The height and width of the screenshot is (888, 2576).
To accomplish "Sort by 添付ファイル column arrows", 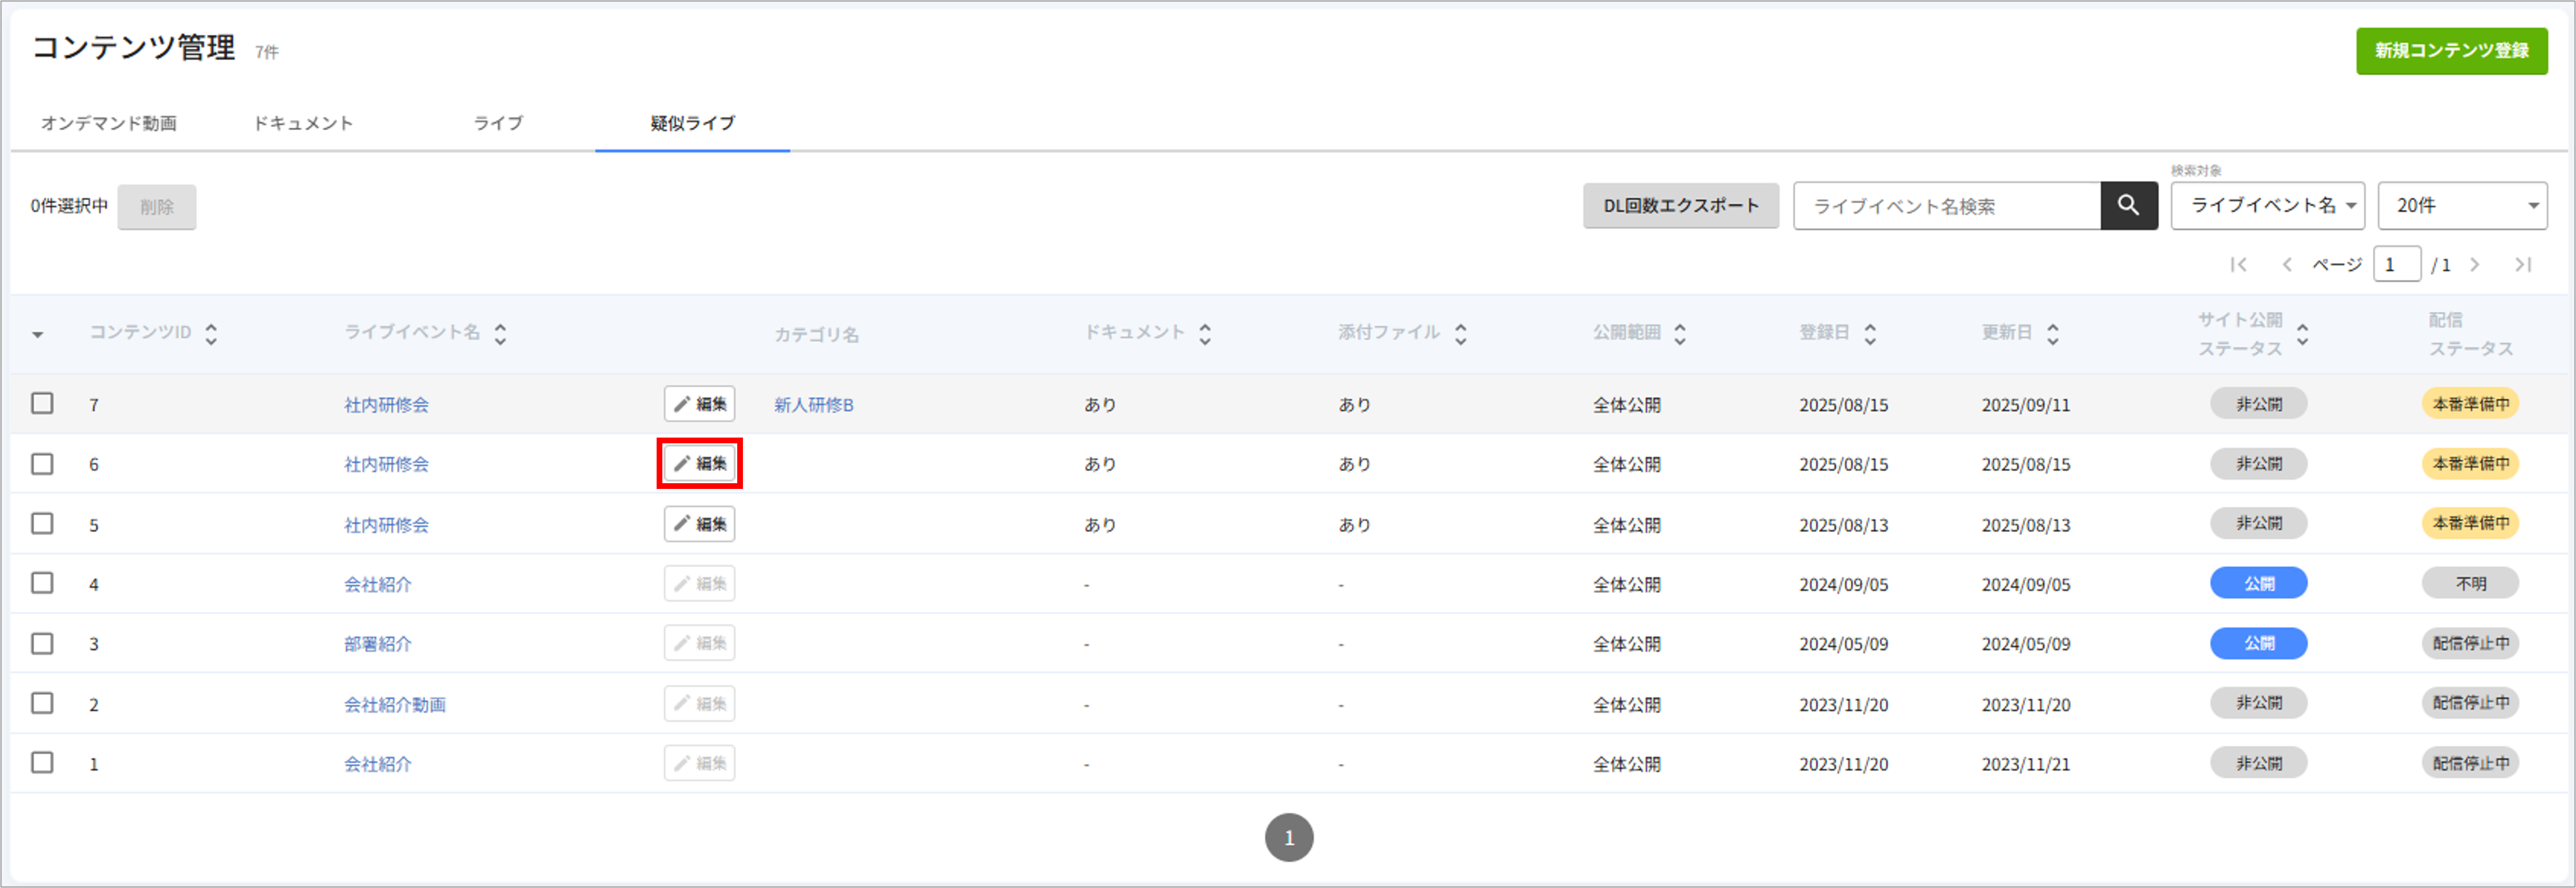I will (x=1461, y=334).
